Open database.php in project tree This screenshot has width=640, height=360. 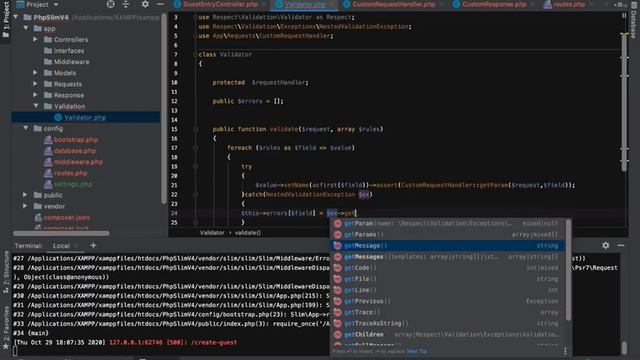point(75,151)
